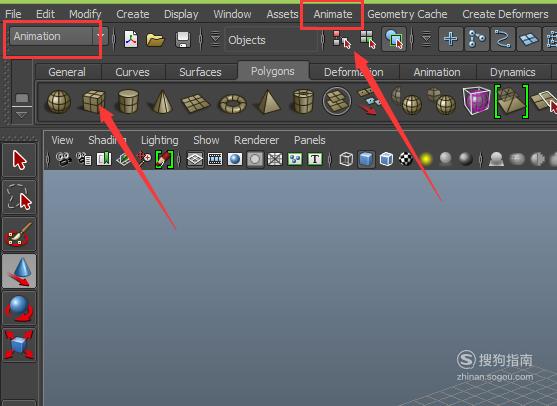The width and height of the screenshot is (557, 406).
Task: Toggle the curves selection mask icon
Action: click(x=503, y=39)
